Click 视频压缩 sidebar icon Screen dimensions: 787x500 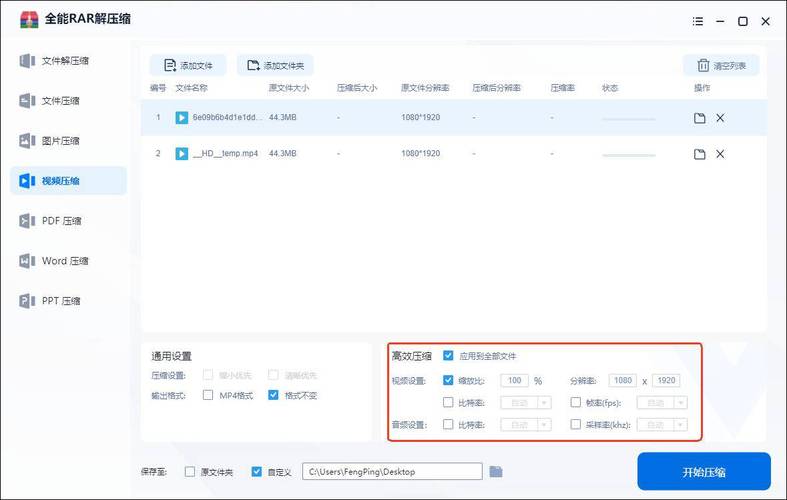[27, 181]
